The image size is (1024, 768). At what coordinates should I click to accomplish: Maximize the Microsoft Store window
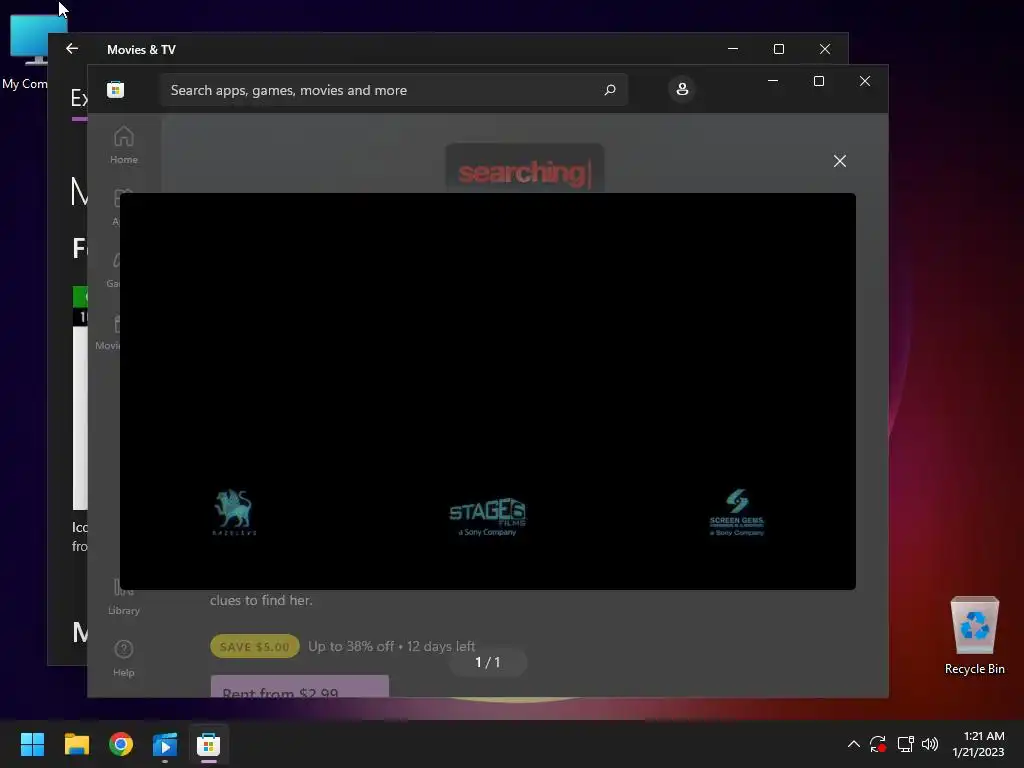pyautogui.click(x=819, y=81)
